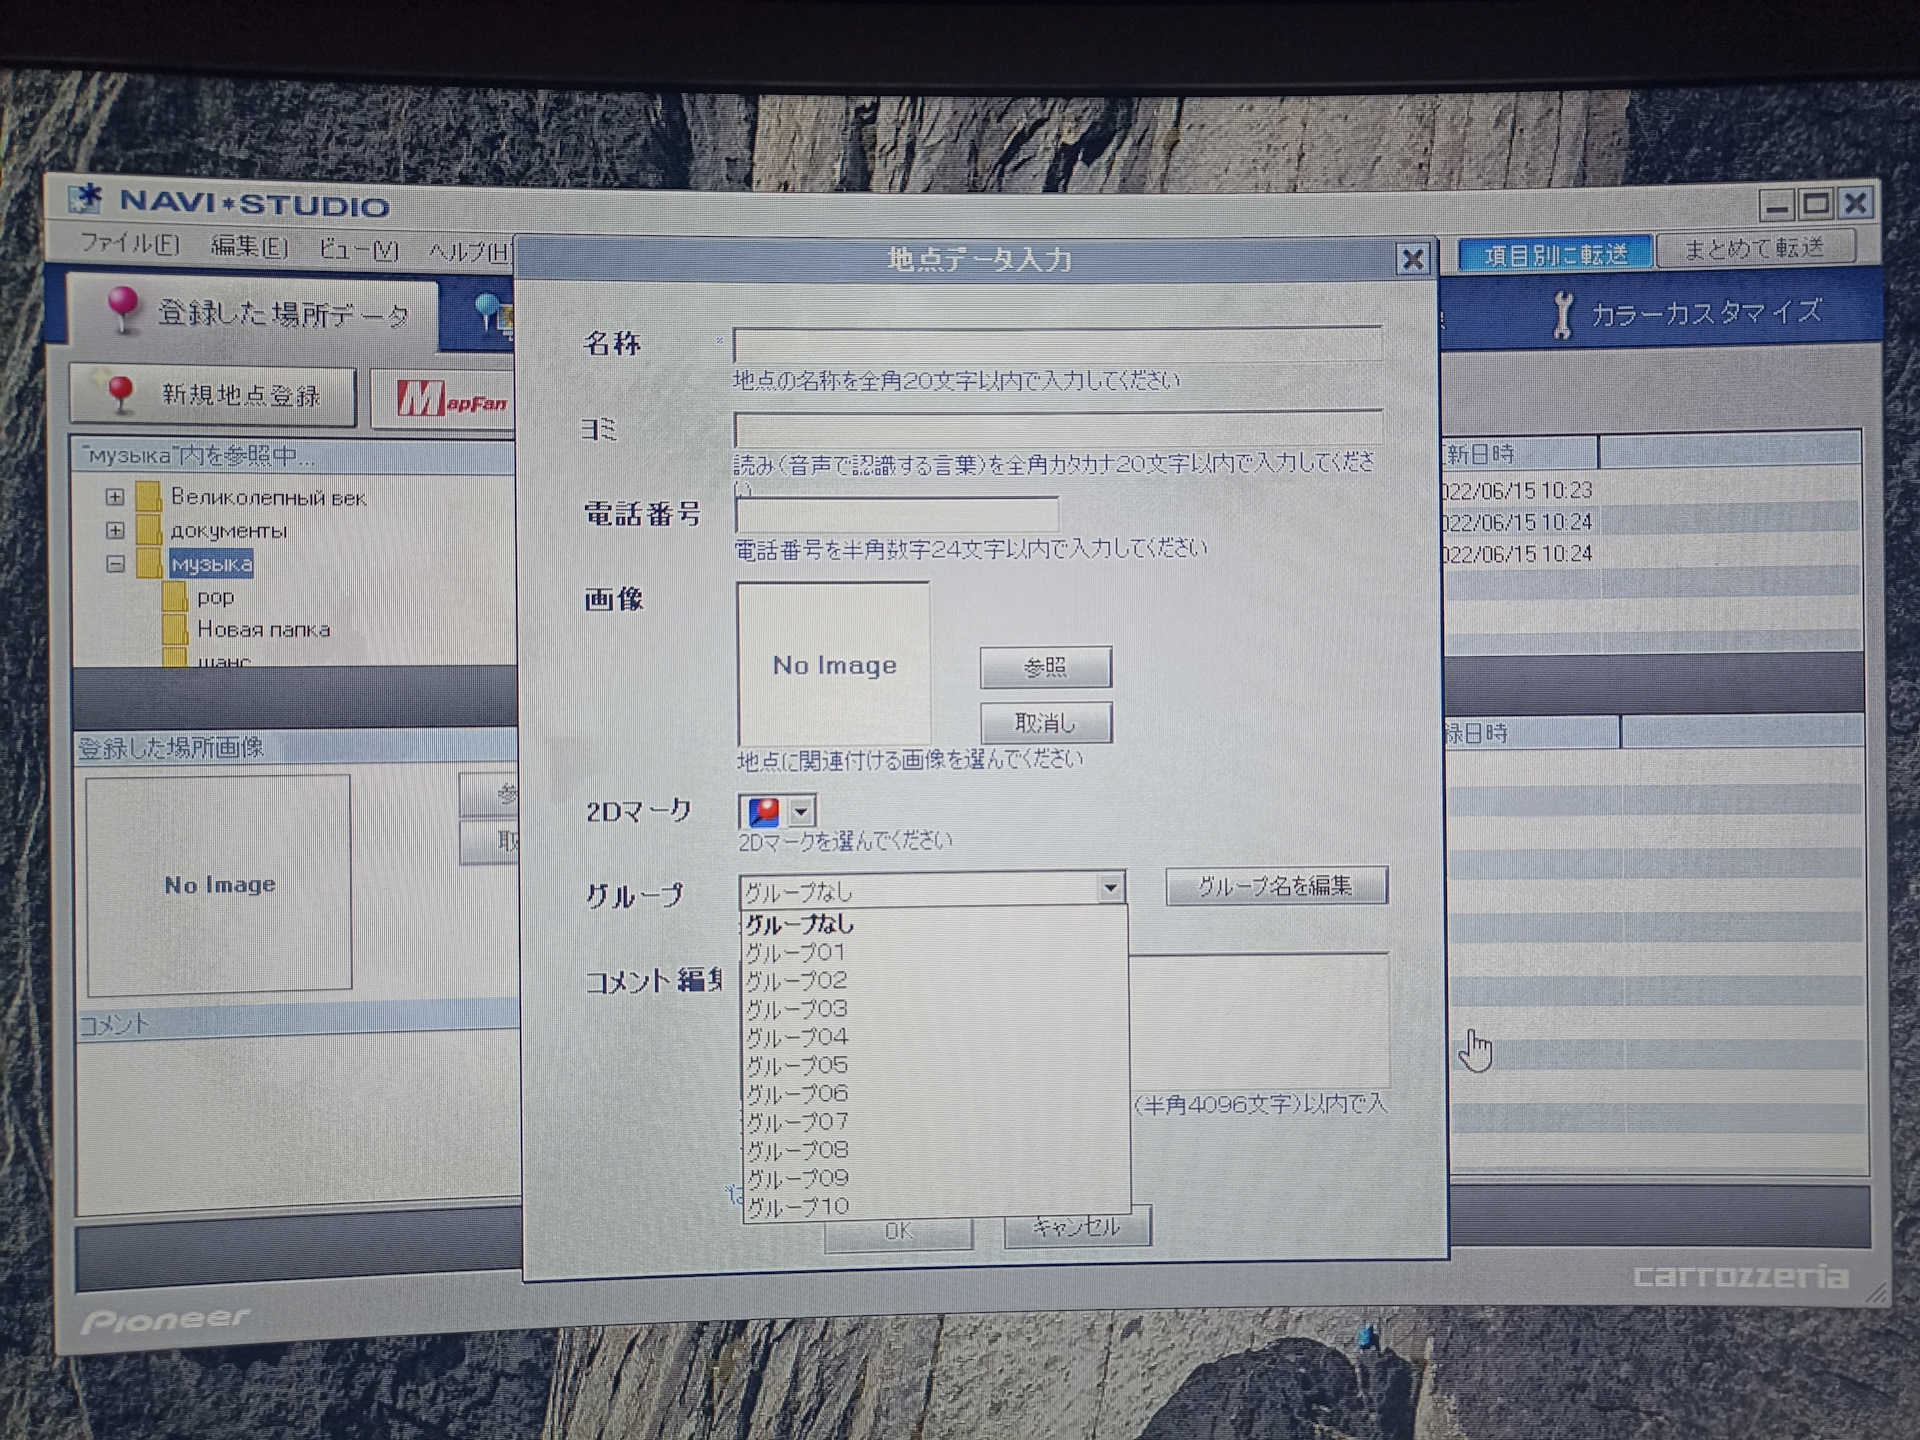
Task: Click the wrench icon beside カラーカスタマイズ
Action: [x=1562, y=315]
